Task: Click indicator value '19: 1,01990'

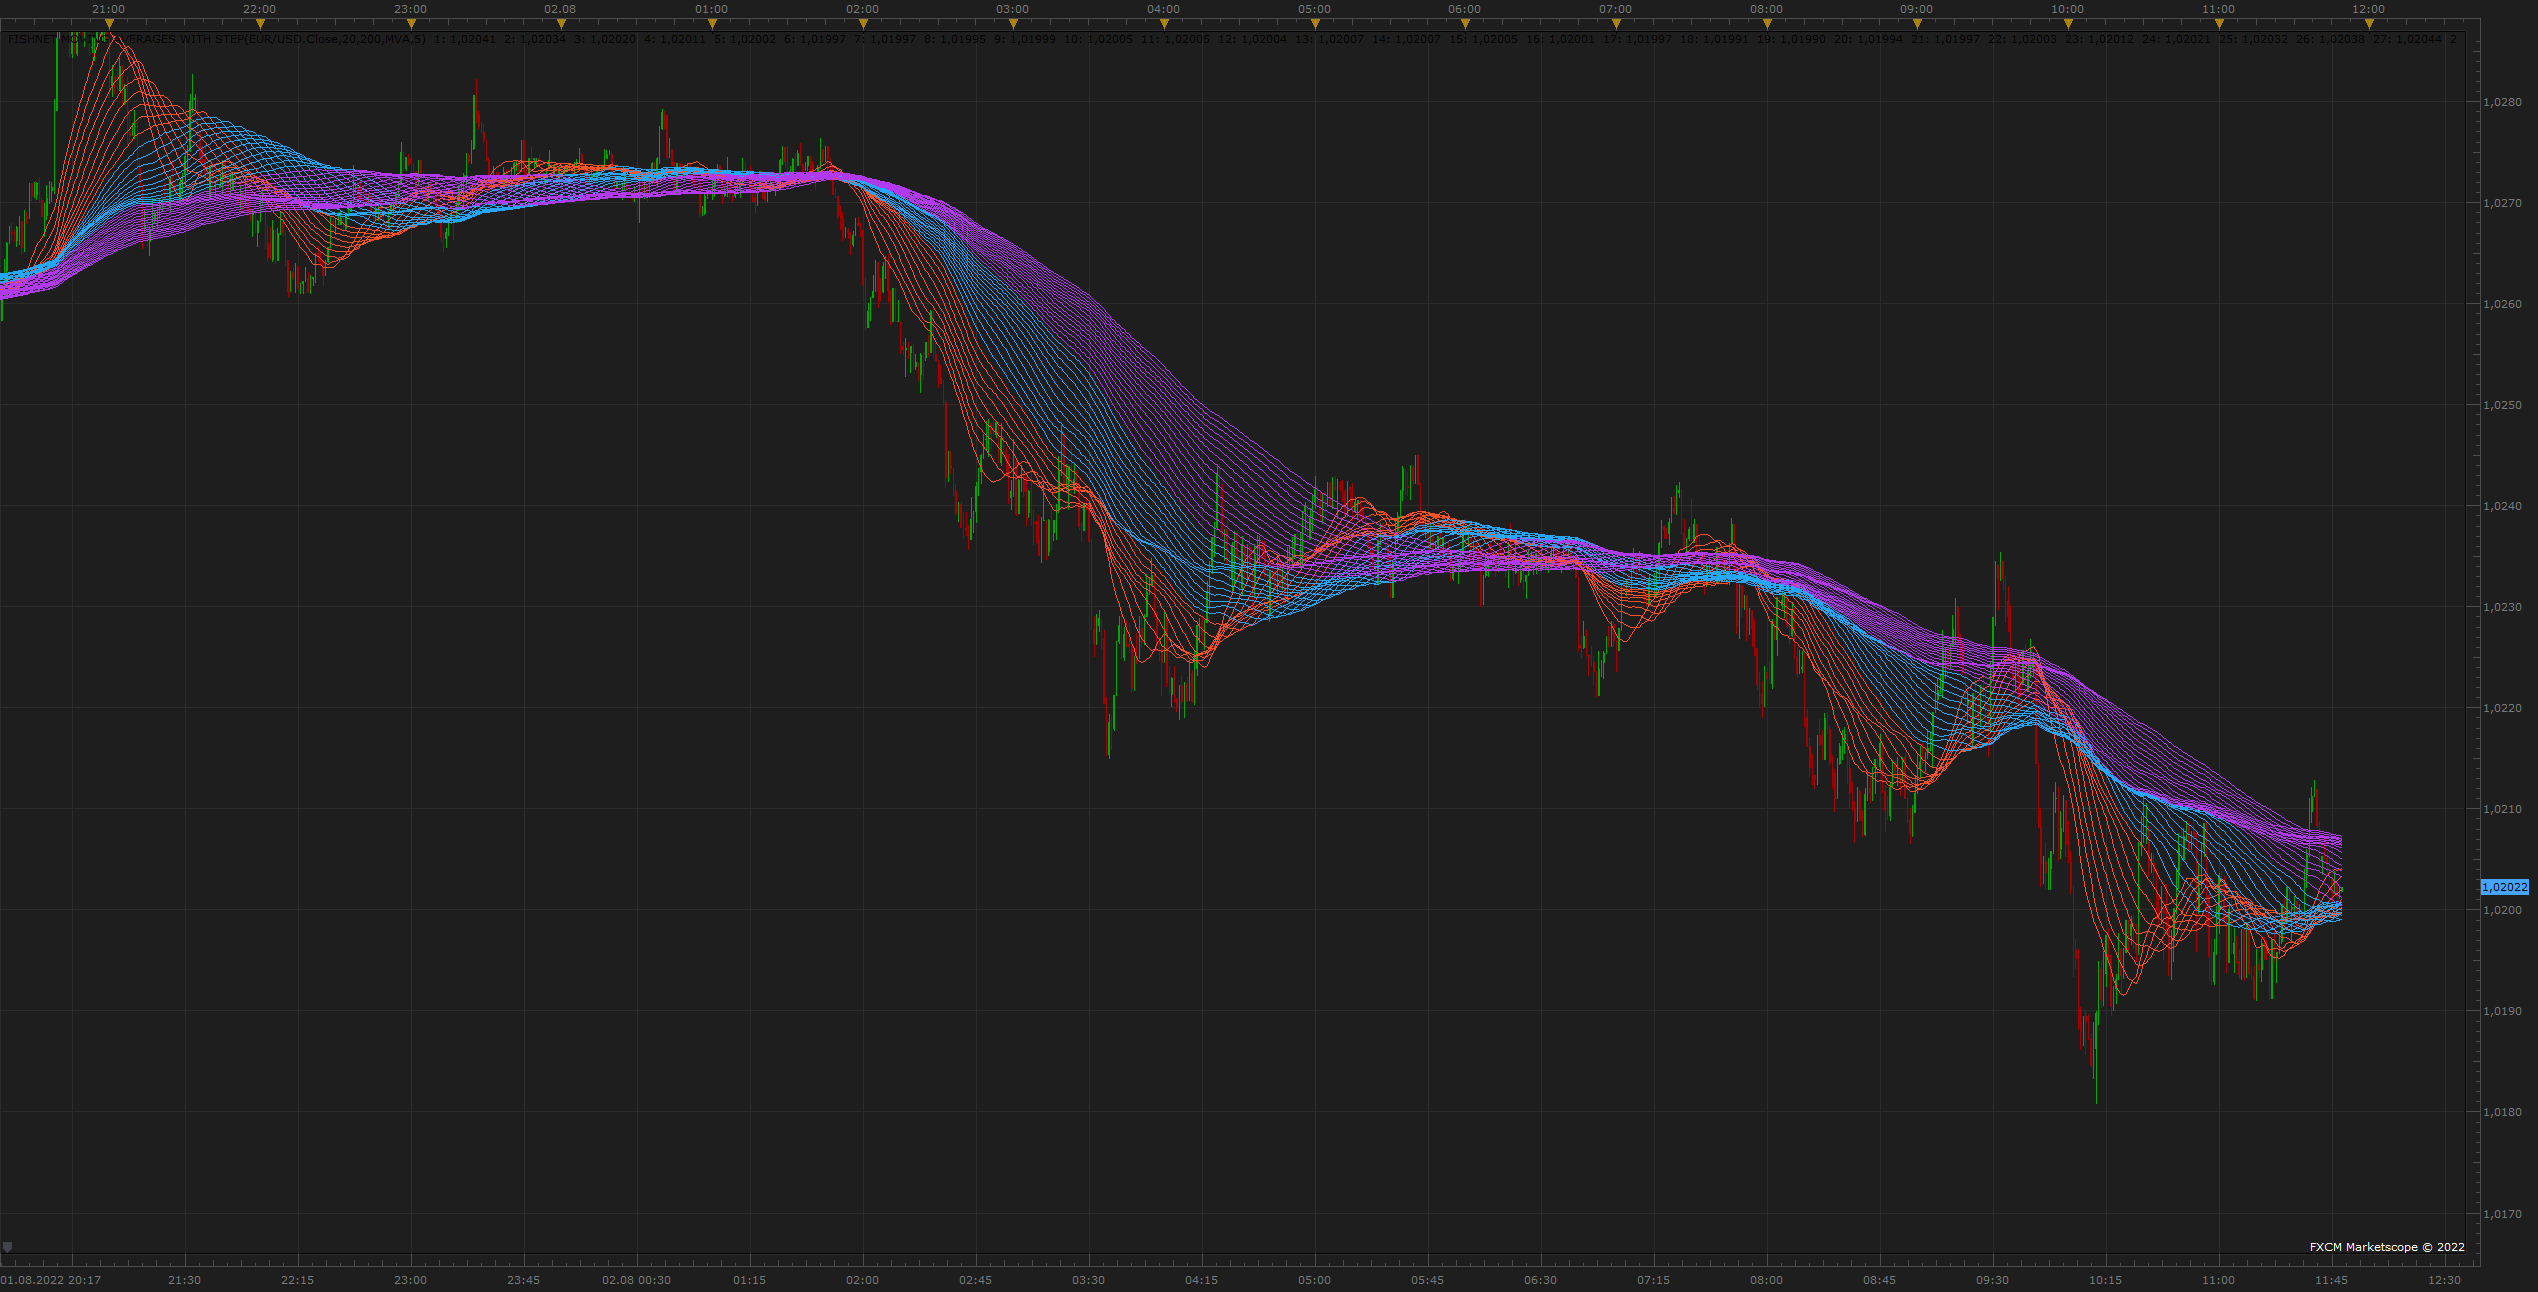Action: (x=1791, y=39)
